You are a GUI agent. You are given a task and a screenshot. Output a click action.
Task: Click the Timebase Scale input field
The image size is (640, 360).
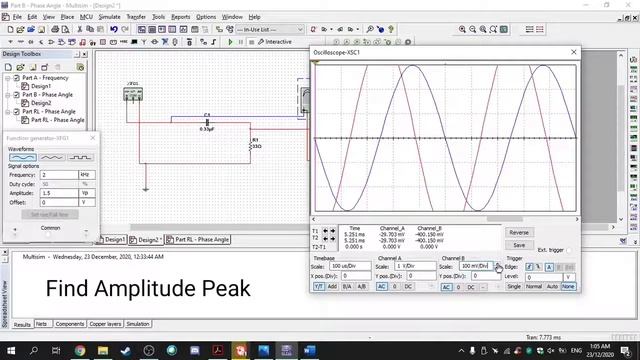click(350, 266)
